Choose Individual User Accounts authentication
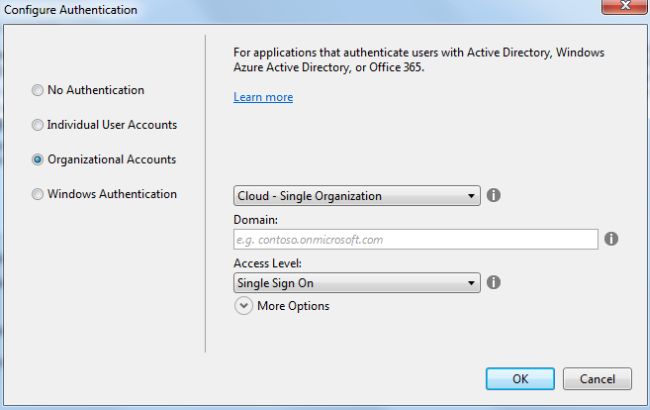This screenshot has width=650, height=410. (38, 125)
